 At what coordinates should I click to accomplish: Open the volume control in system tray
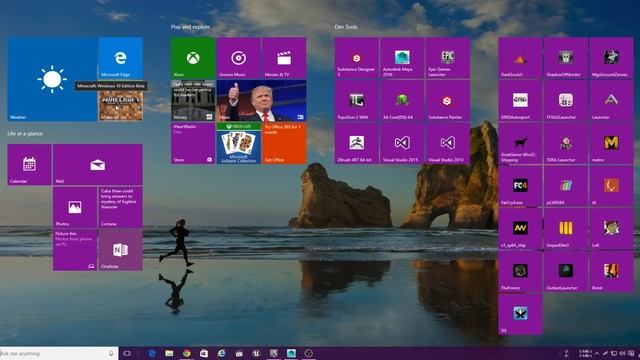point(622,353)
